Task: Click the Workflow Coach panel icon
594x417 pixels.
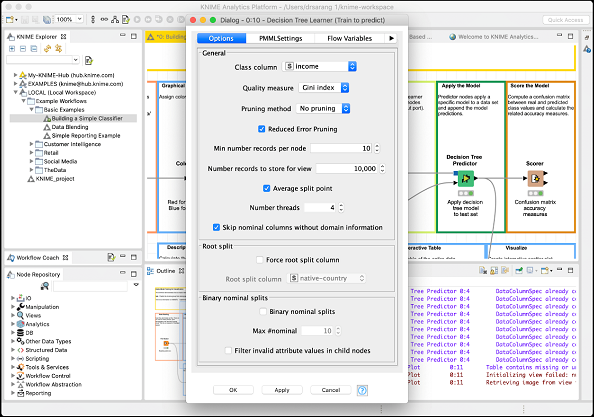Action: [11, 258]
